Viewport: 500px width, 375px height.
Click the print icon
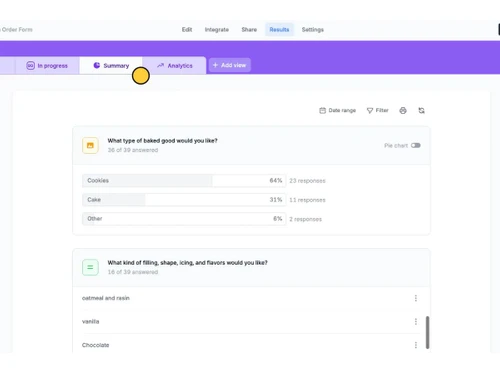[403, 110]
